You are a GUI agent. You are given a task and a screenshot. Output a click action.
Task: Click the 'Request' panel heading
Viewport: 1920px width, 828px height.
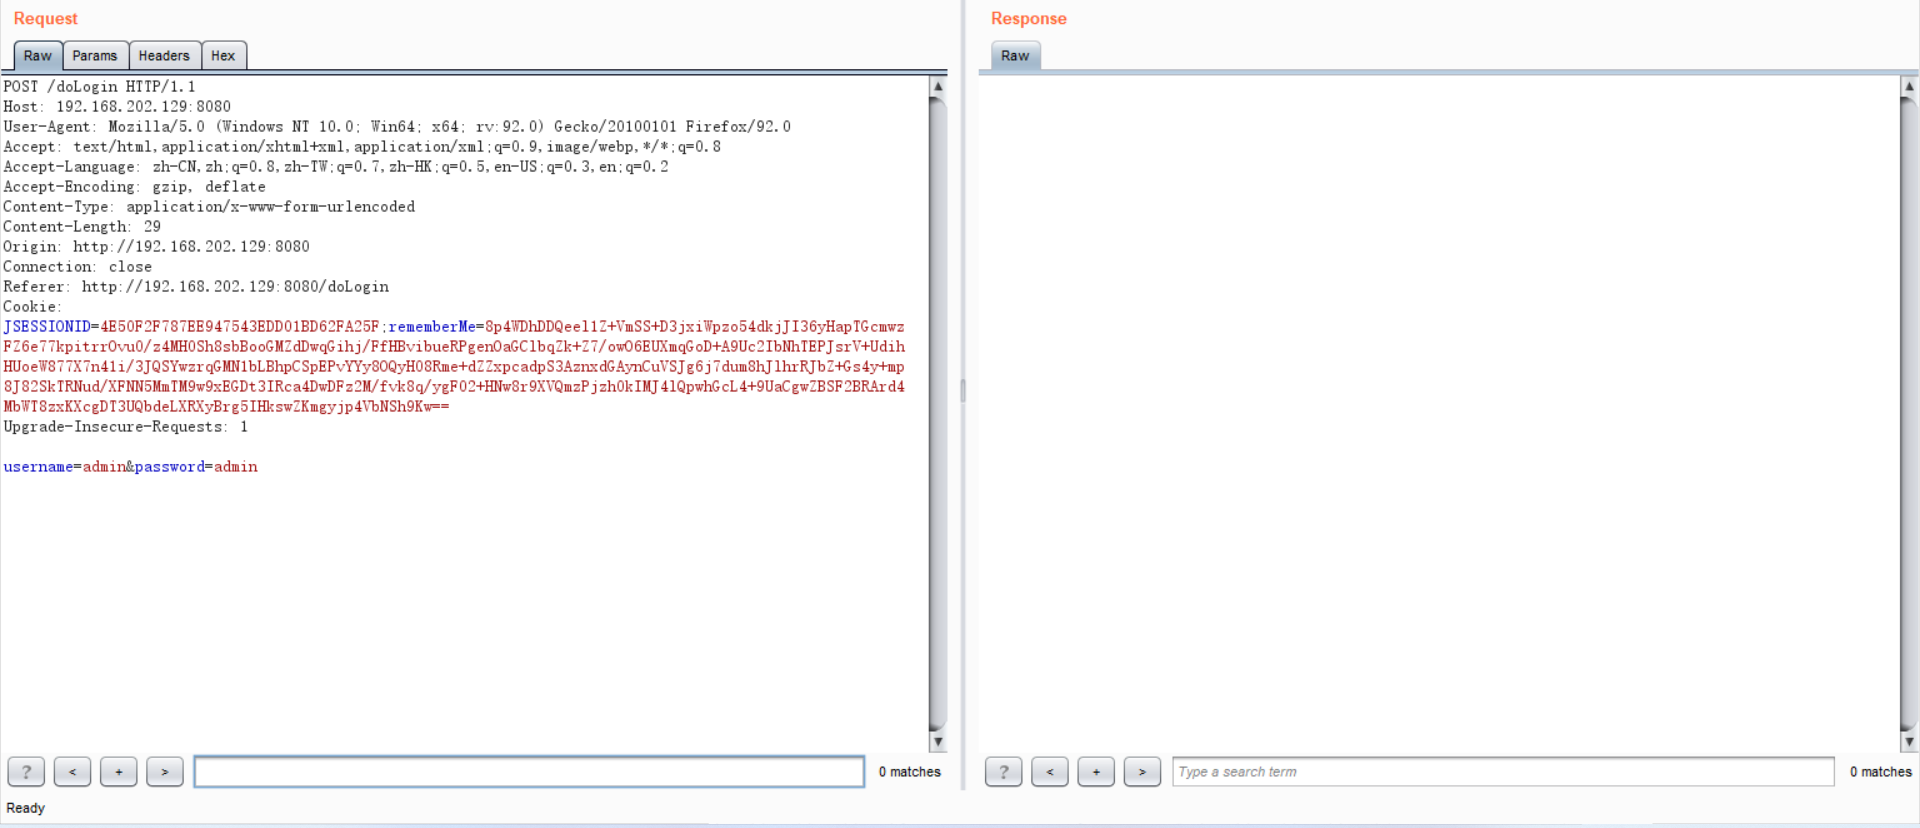pyautogui.click(x=45, y=19)
